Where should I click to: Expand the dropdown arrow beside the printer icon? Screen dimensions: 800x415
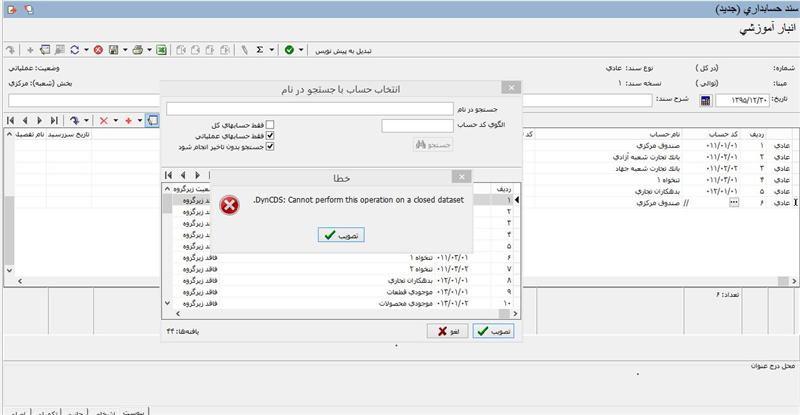148,49
